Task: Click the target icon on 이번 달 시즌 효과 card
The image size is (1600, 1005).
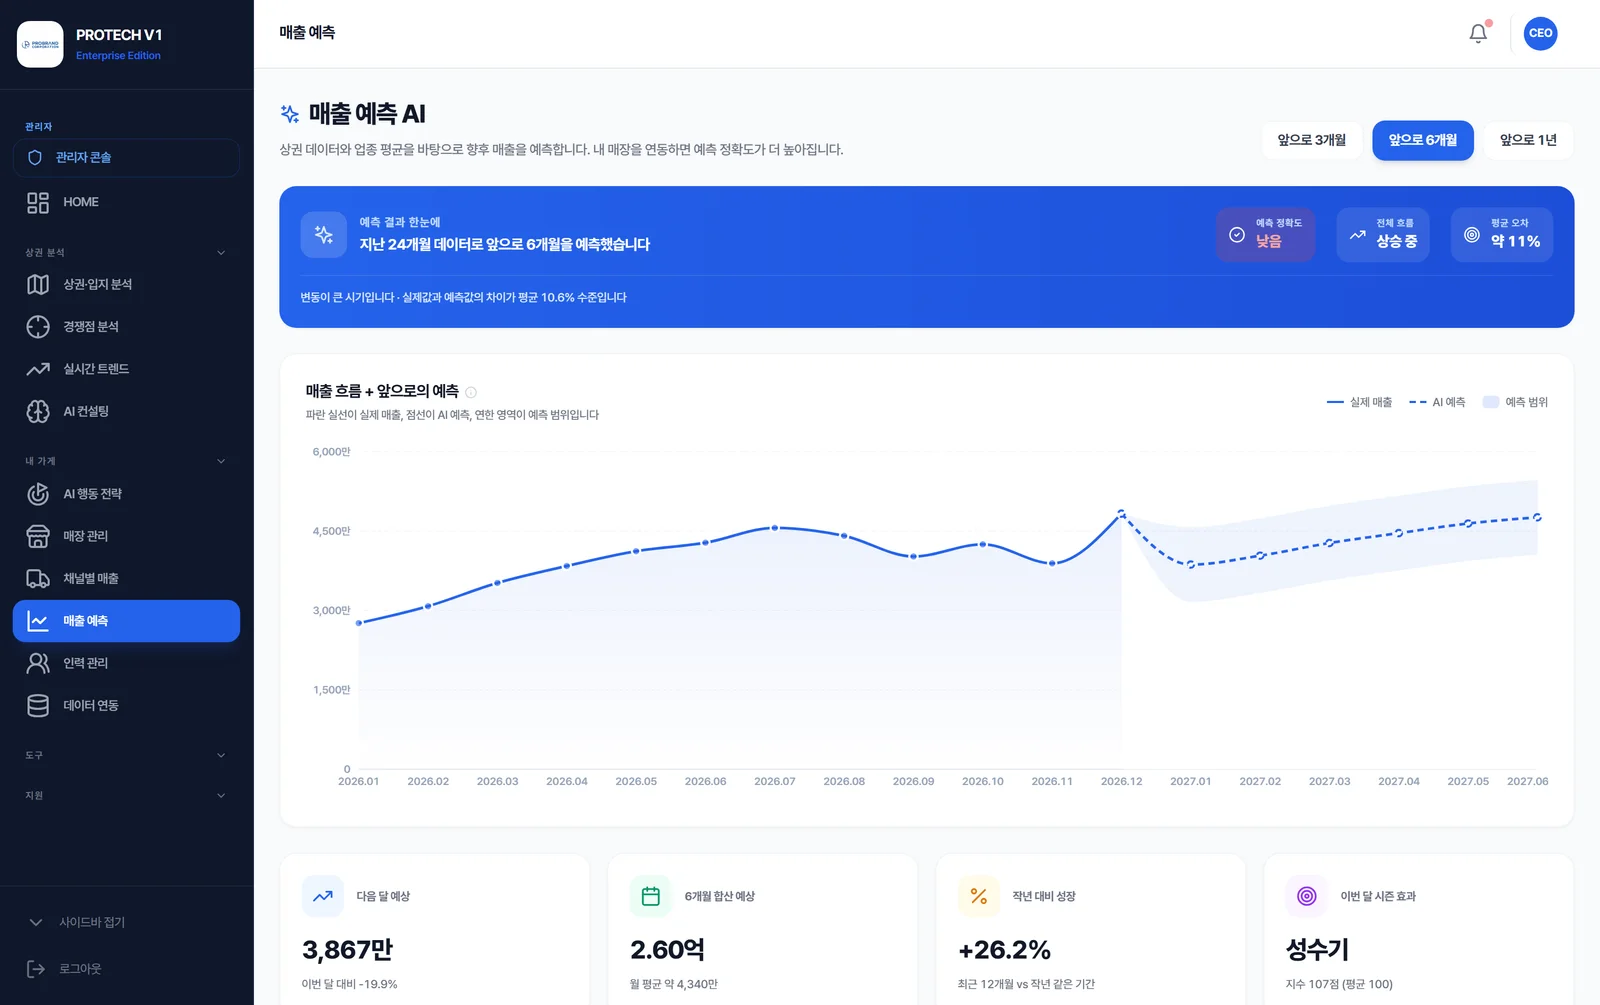Action: pos(1307,896)
